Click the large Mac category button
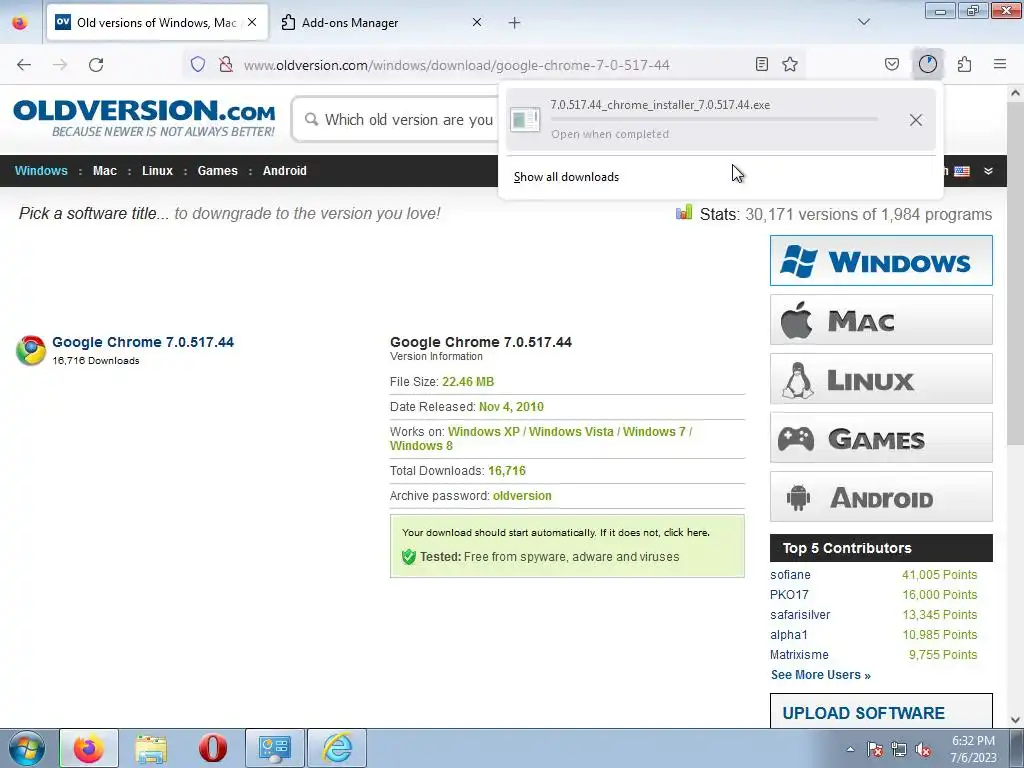Screen dimensions: 1024x768 click(881, 320)
